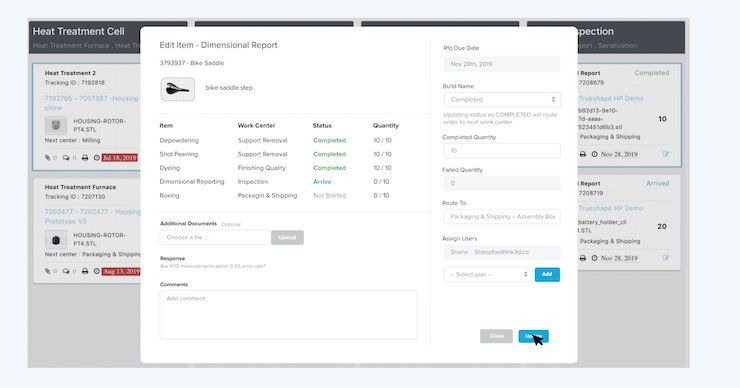Click the quantity 10 on the Completed card
This screenshot has width=740, height=388.
(x=662, y=119)
